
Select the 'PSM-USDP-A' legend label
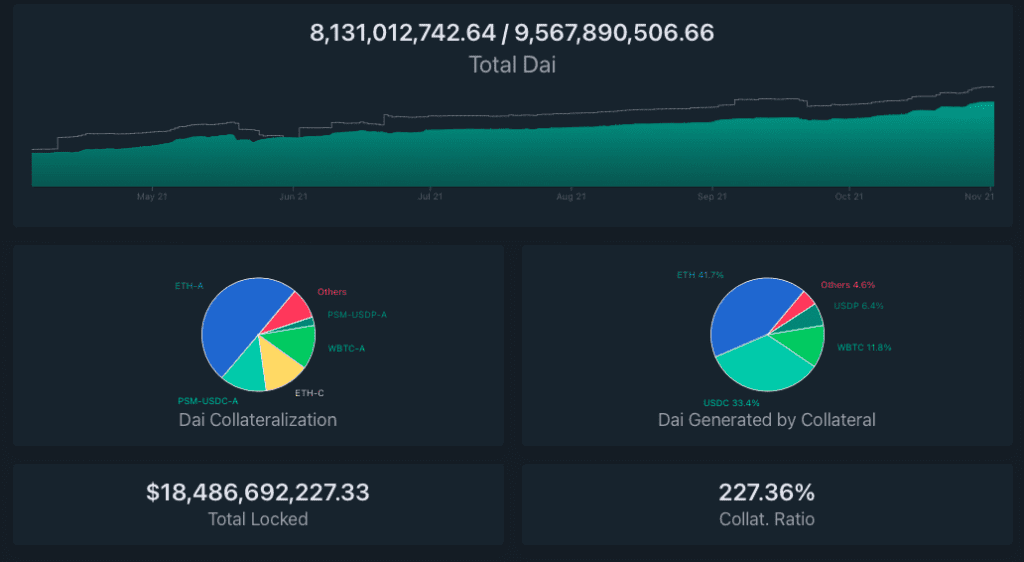[x=357, y=315]
